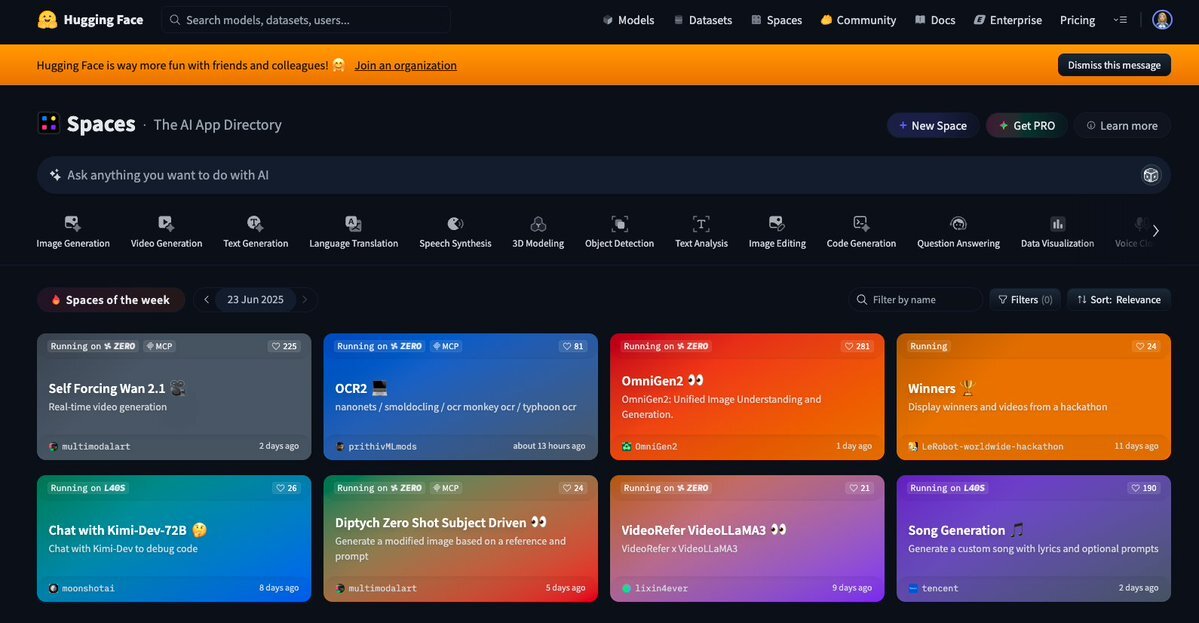Image resolution: width=1199 pixels, height=623 pixels.
Task: Open the Object Detection category
Action: pyautogui.click(x=619, y=232)
